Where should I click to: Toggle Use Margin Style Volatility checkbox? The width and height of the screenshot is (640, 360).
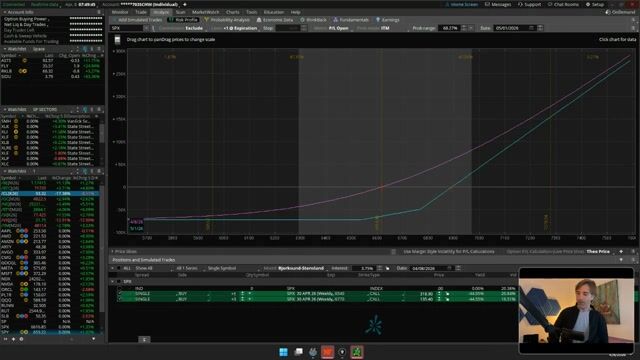coord(393,252)
